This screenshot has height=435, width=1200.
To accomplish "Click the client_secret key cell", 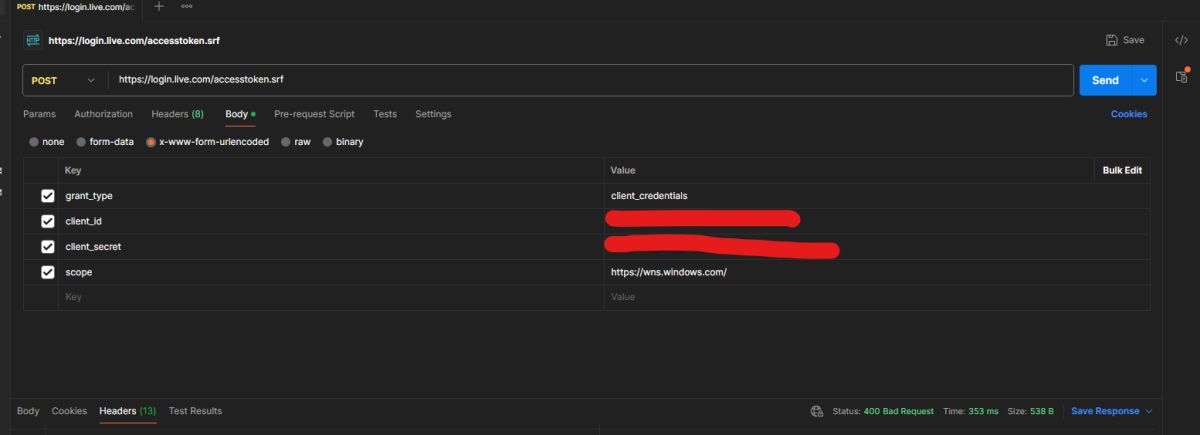I will (x=331, y=247).
